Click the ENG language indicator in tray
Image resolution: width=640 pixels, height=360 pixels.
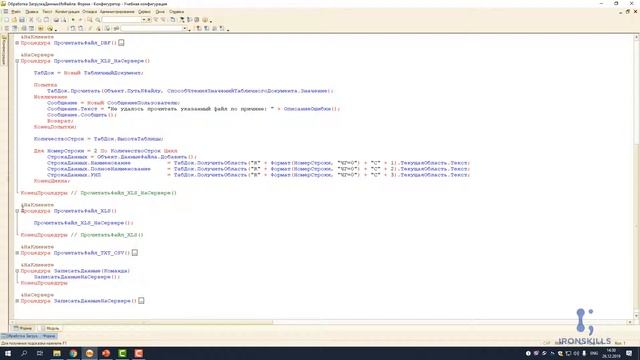tap(594, 353)
